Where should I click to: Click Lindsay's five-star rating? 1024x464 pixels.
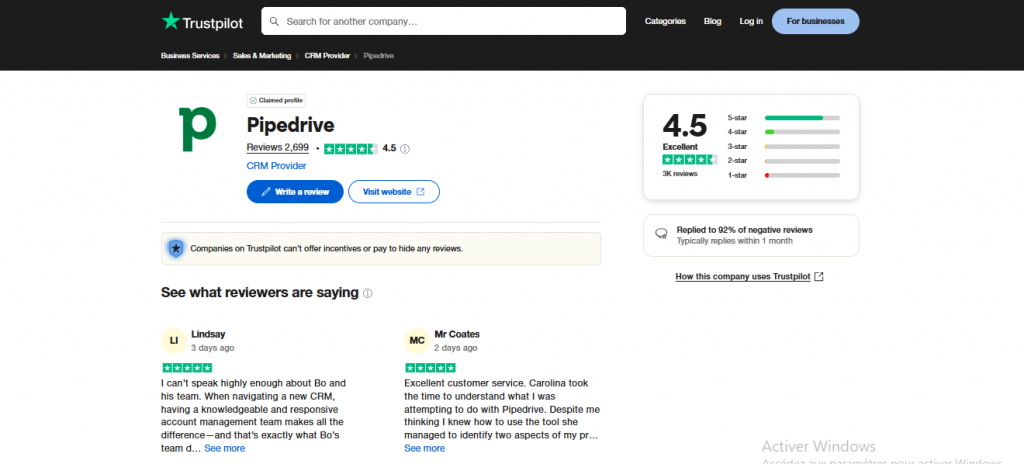(x=187, y=367)
